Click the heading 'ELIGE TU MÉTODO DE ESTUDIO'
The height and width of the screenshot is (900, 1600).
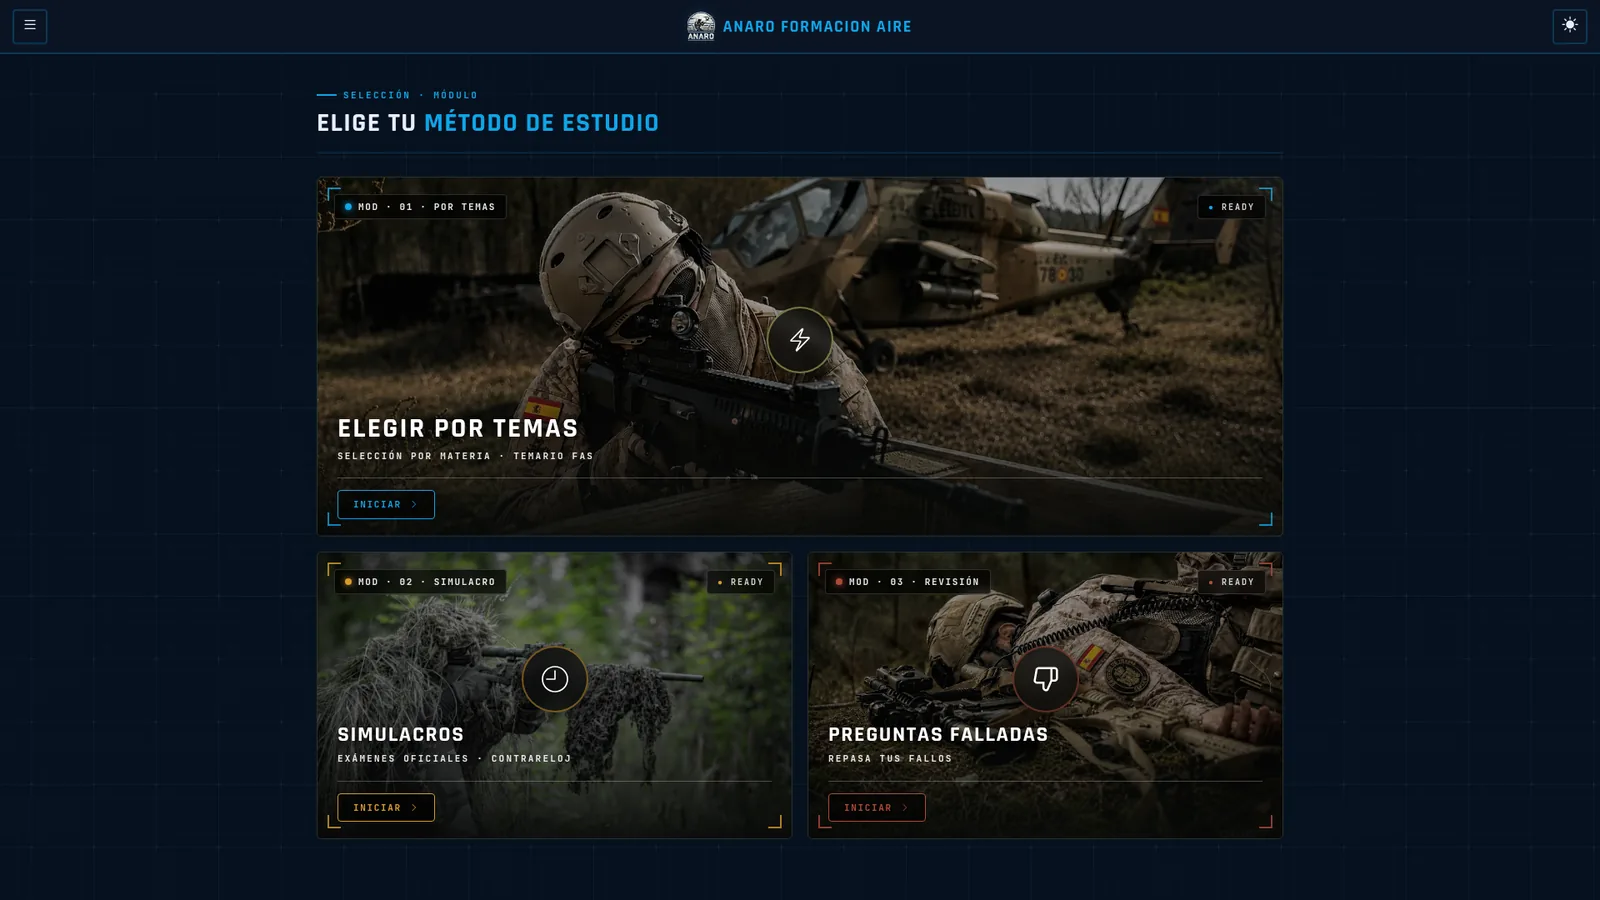point(488,123)
